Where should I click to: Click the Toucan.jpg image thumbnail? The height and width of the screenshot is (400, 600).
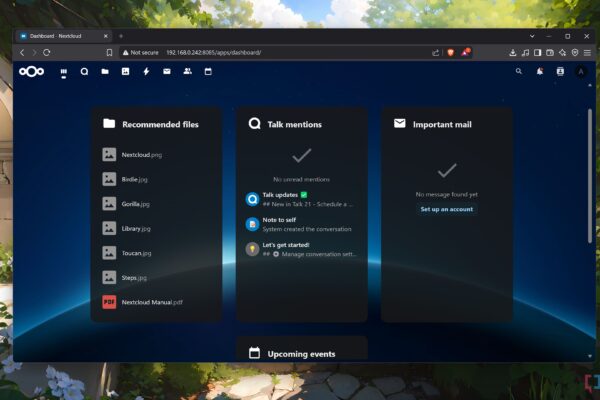109,253
